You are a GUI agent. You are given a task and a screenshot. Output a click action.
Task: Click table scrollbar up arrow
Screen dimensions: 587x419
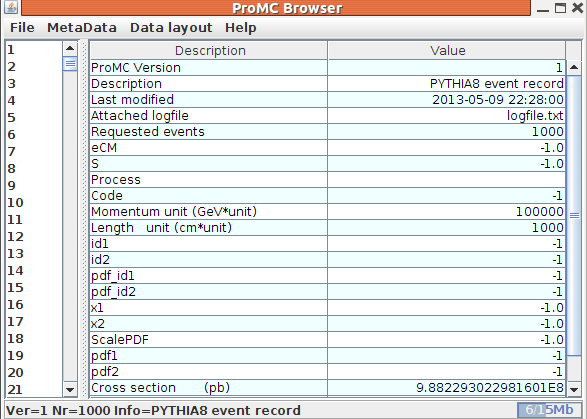tap(574, 67)
